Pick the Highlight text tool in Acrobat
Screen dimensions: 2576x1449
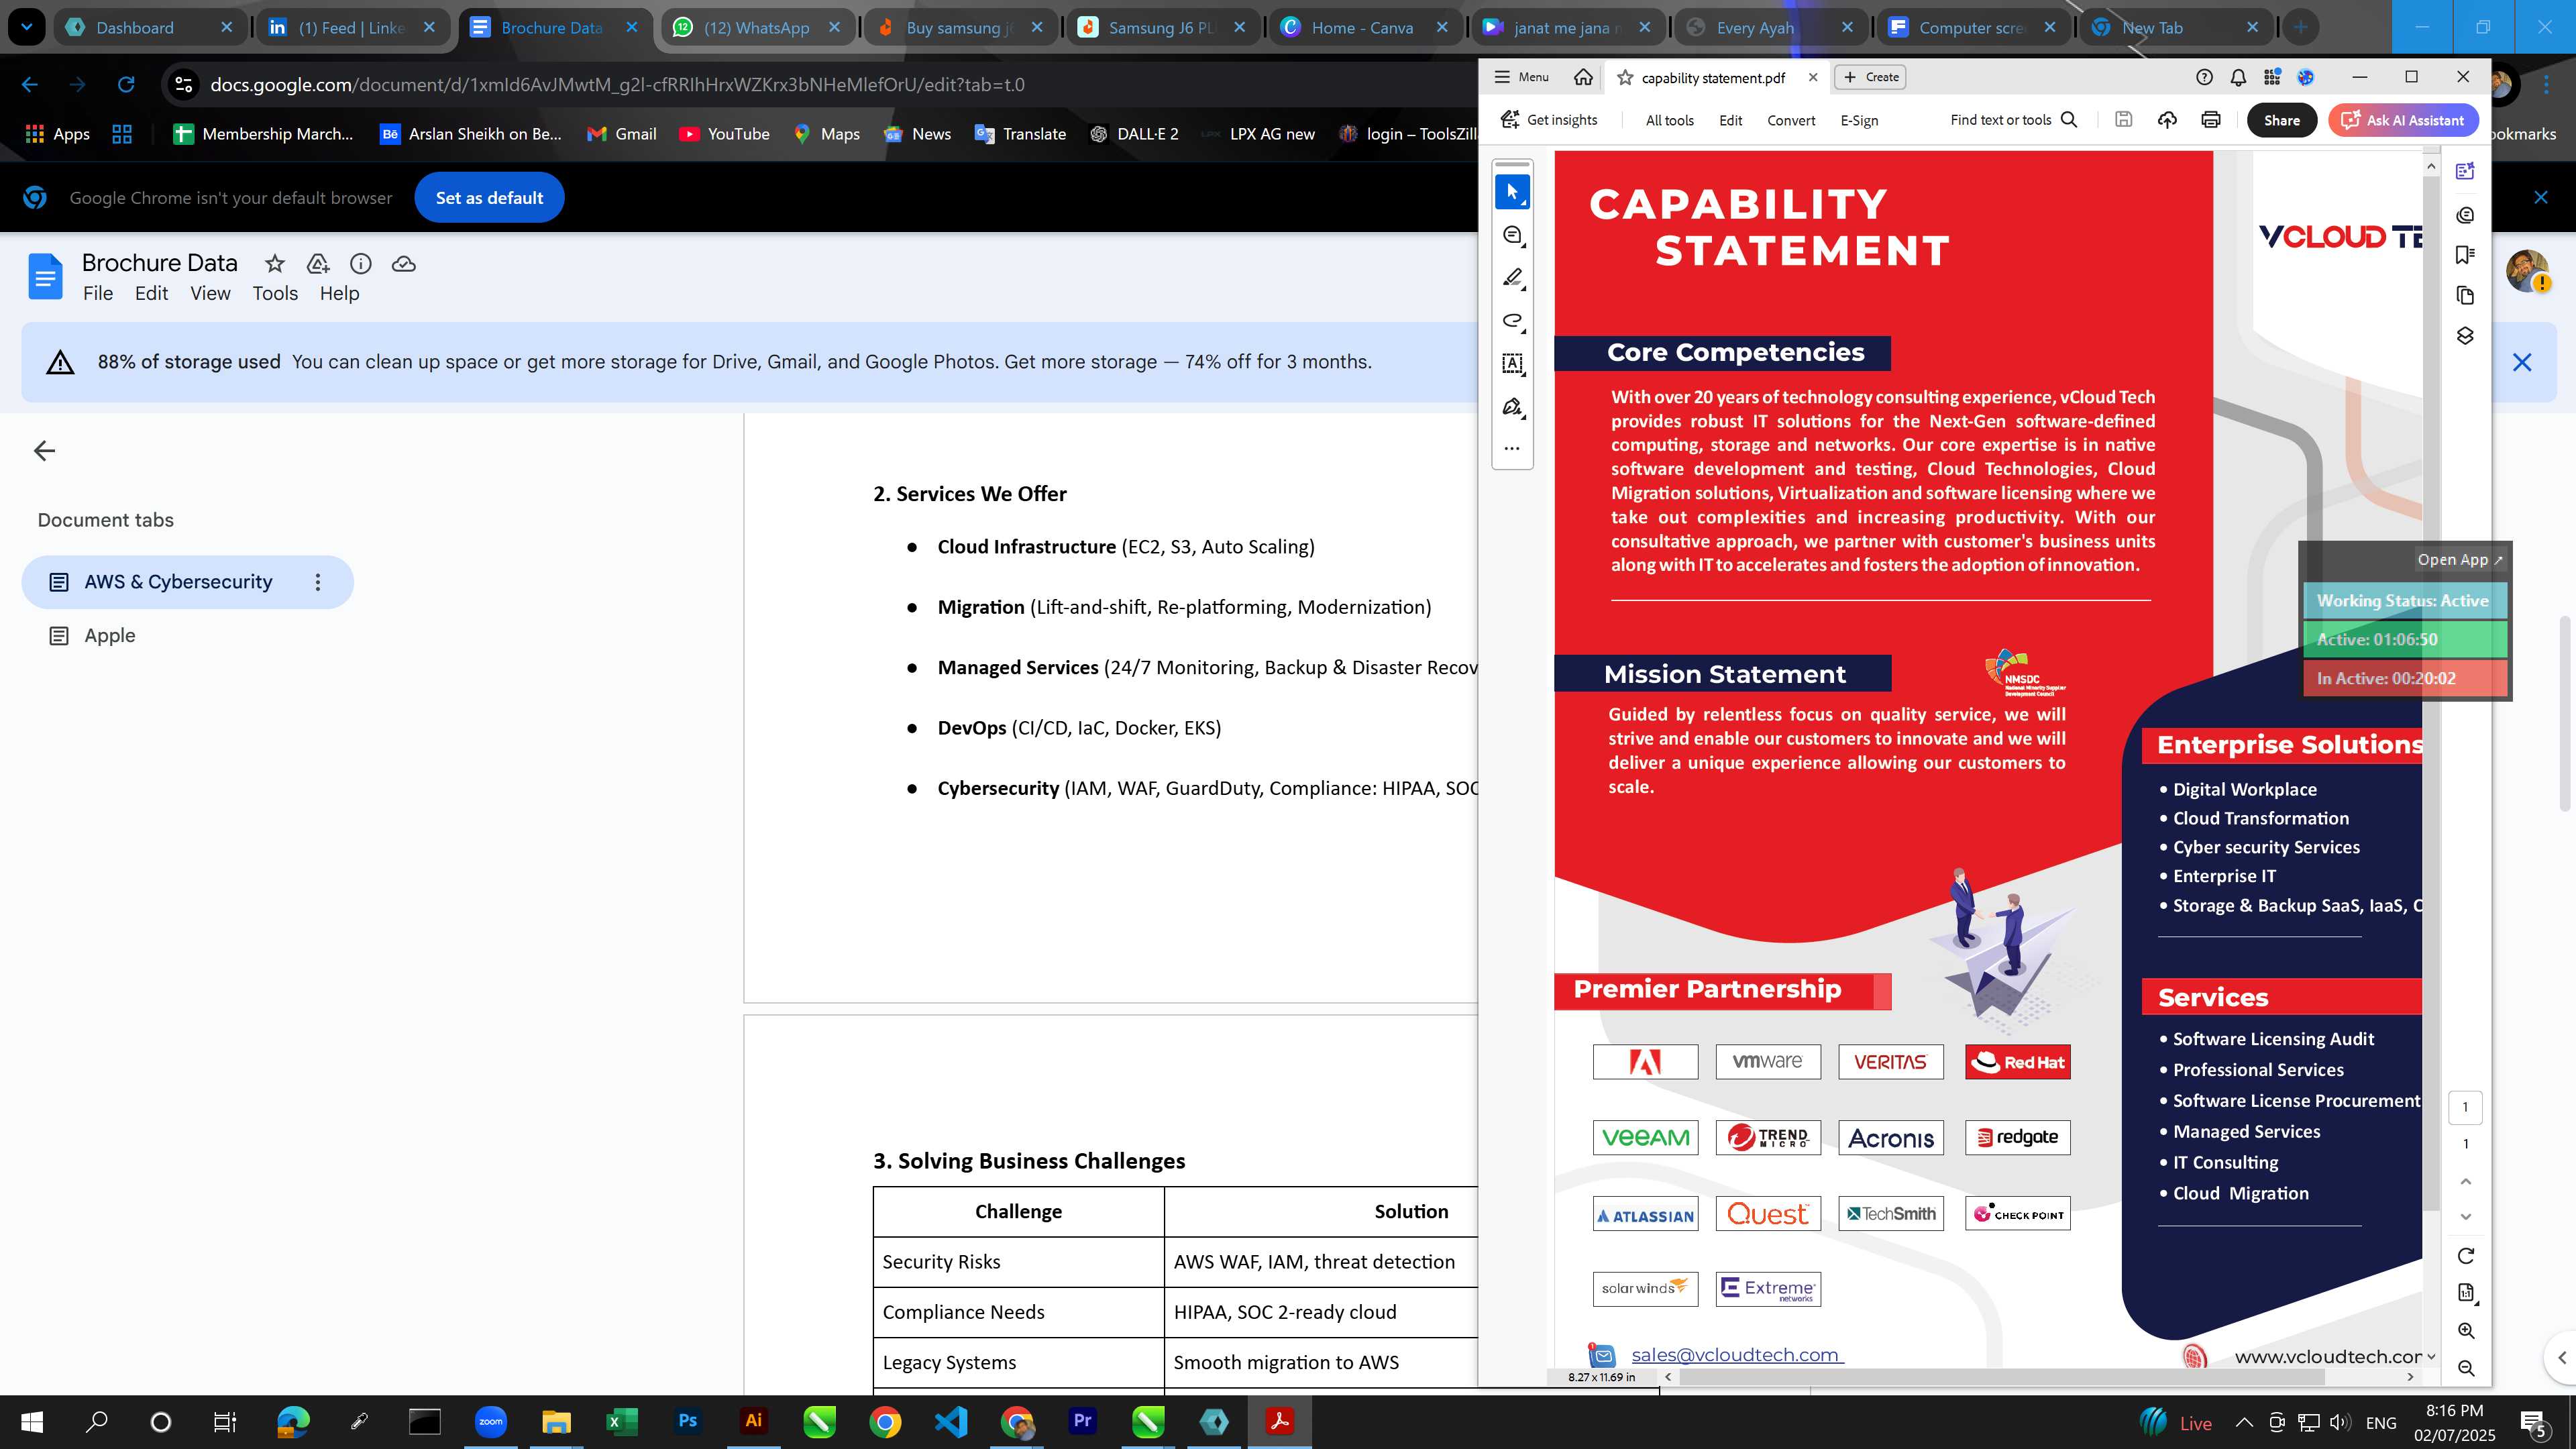1512,278
